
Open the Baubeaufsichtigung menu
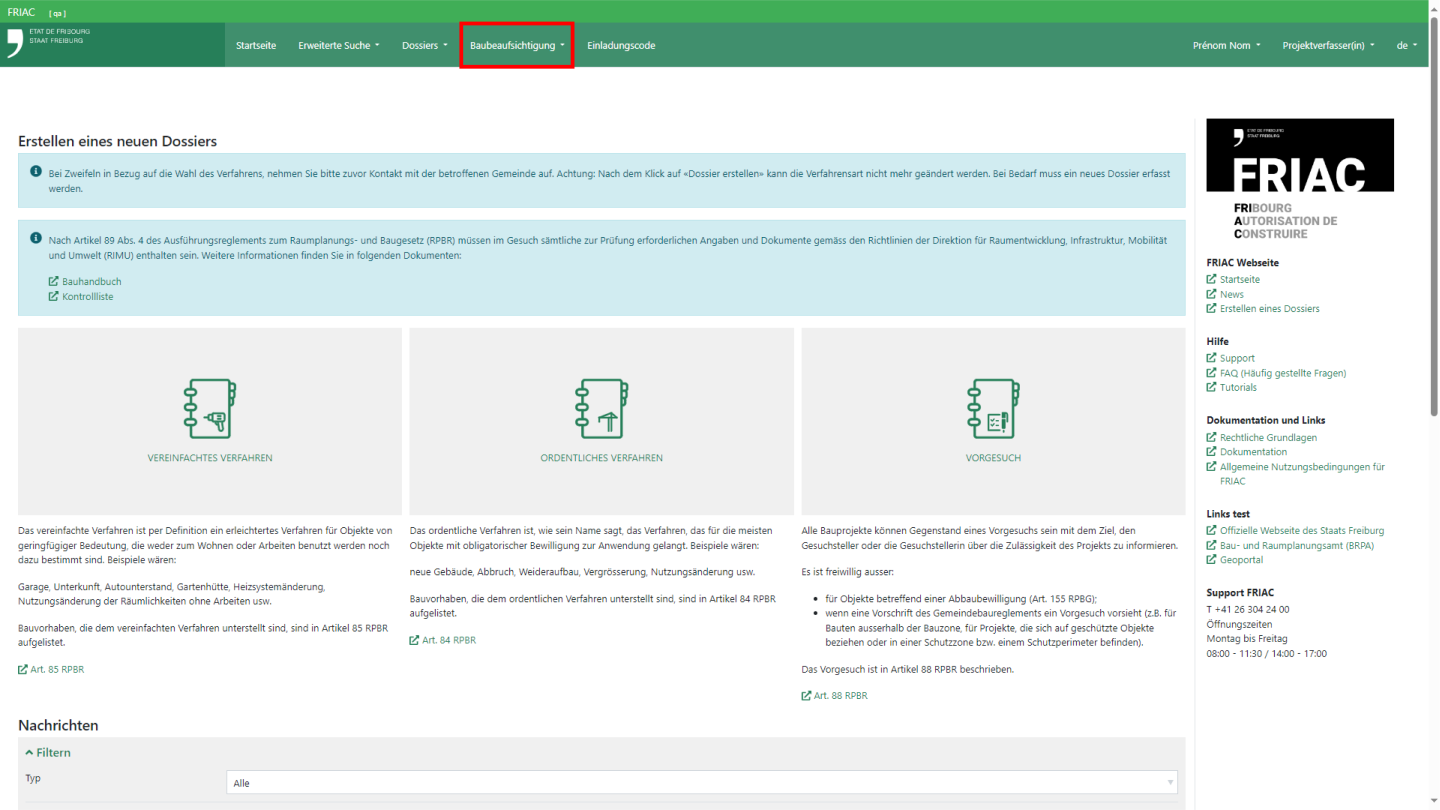(516, 46)
